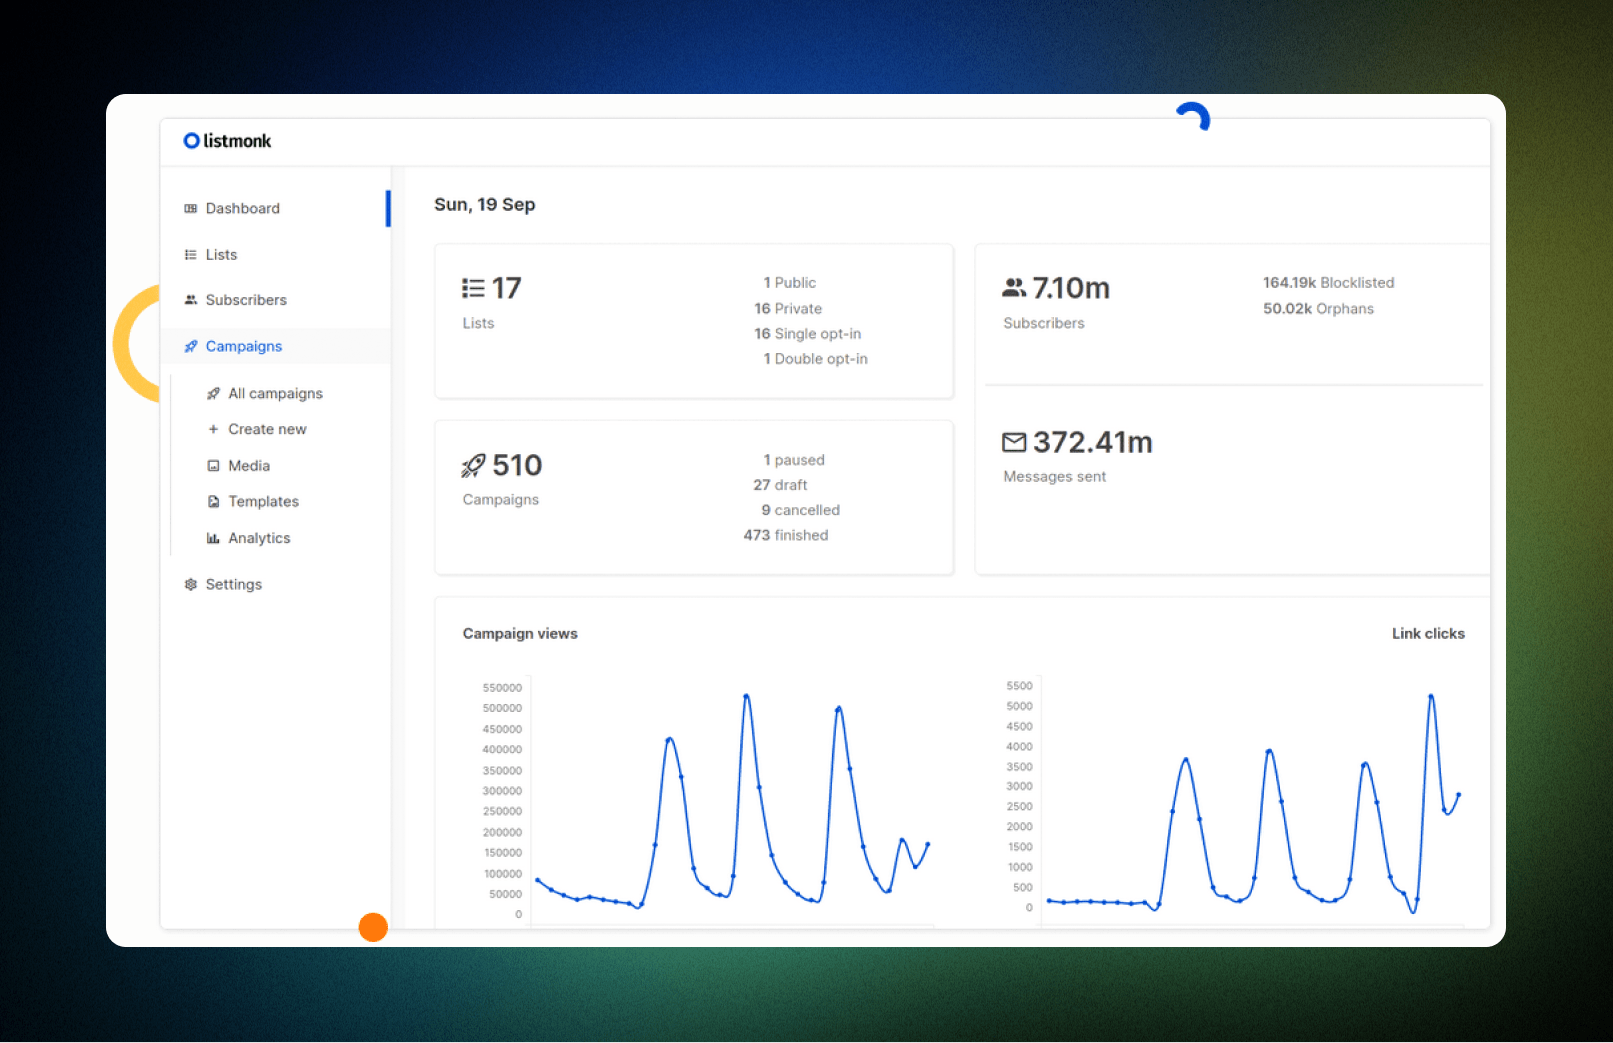Open the Dashboard menu item
Image resolution: width=1613 pixels, height=1043 pixels.
(275, 209)
